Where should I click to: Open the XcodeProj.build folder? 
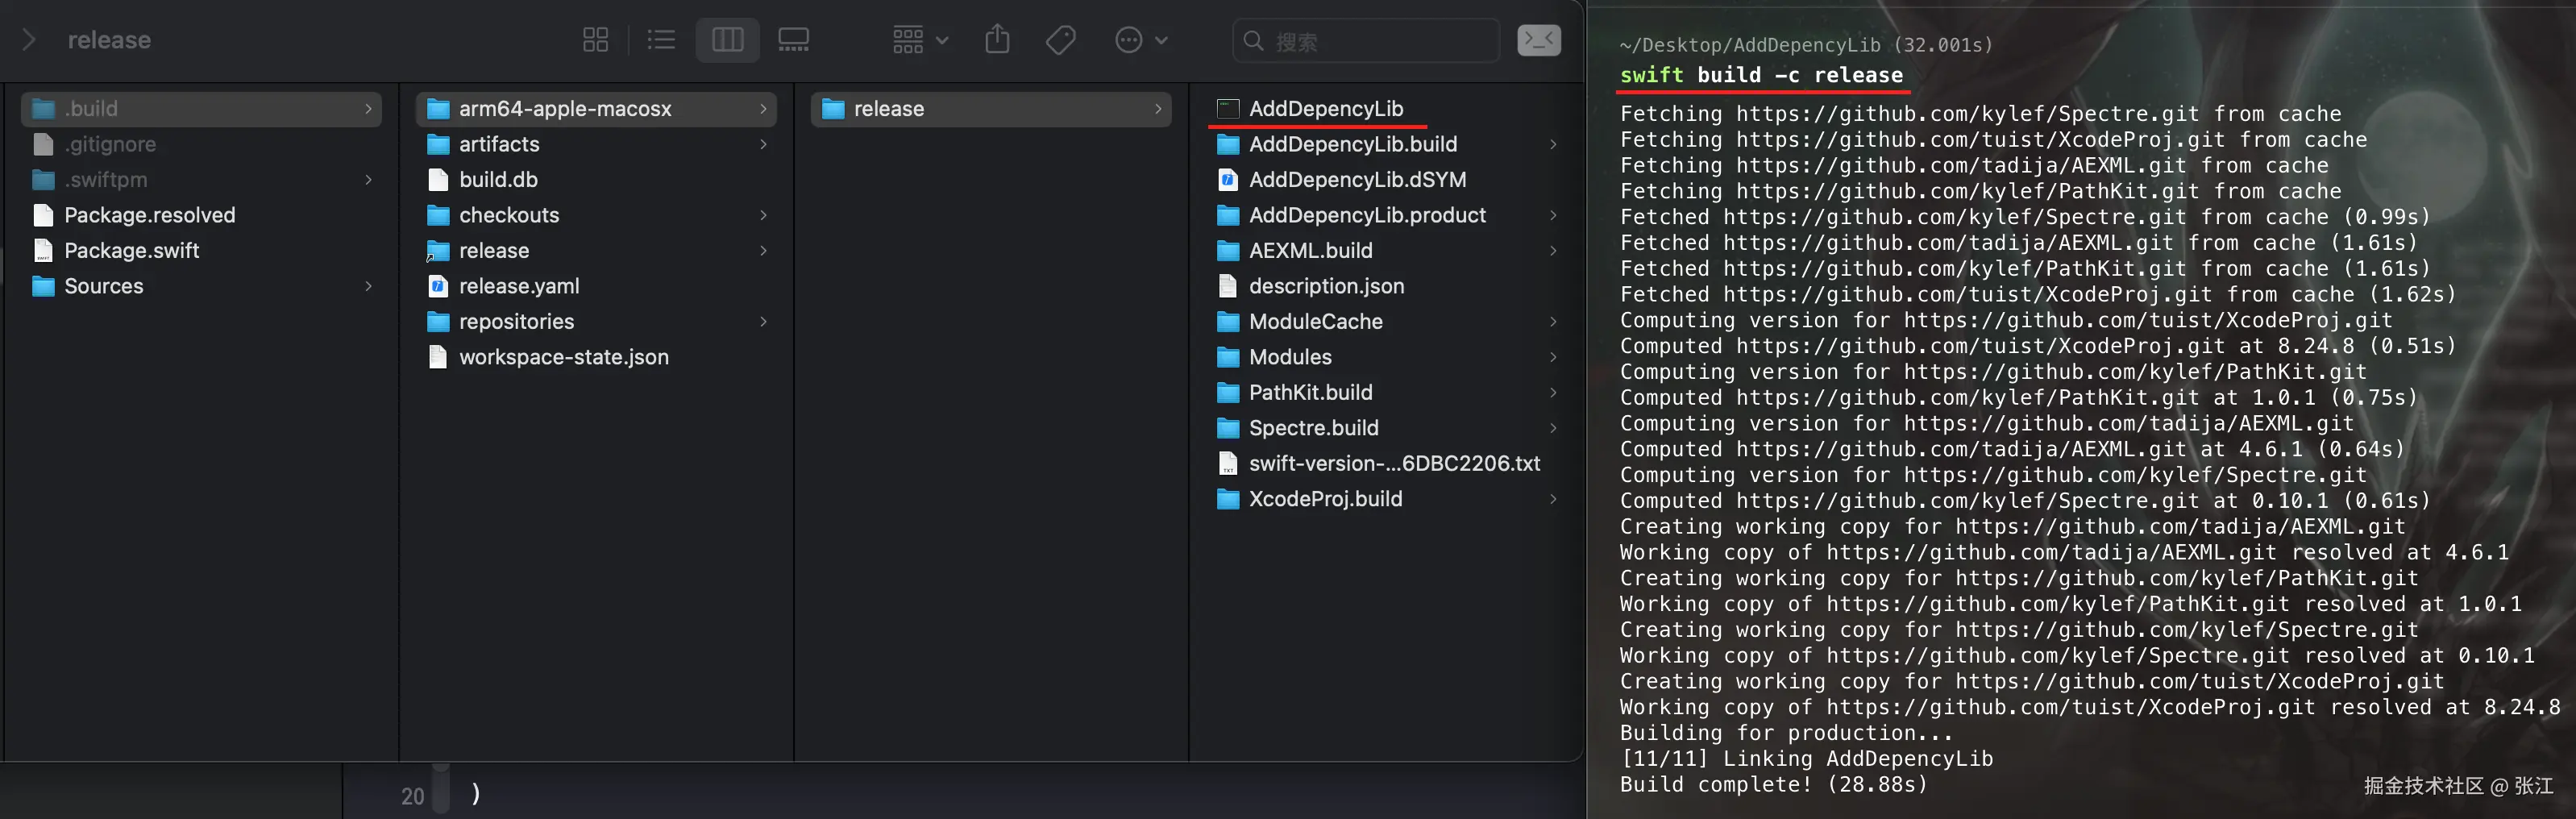click(x=1324, y=499)
